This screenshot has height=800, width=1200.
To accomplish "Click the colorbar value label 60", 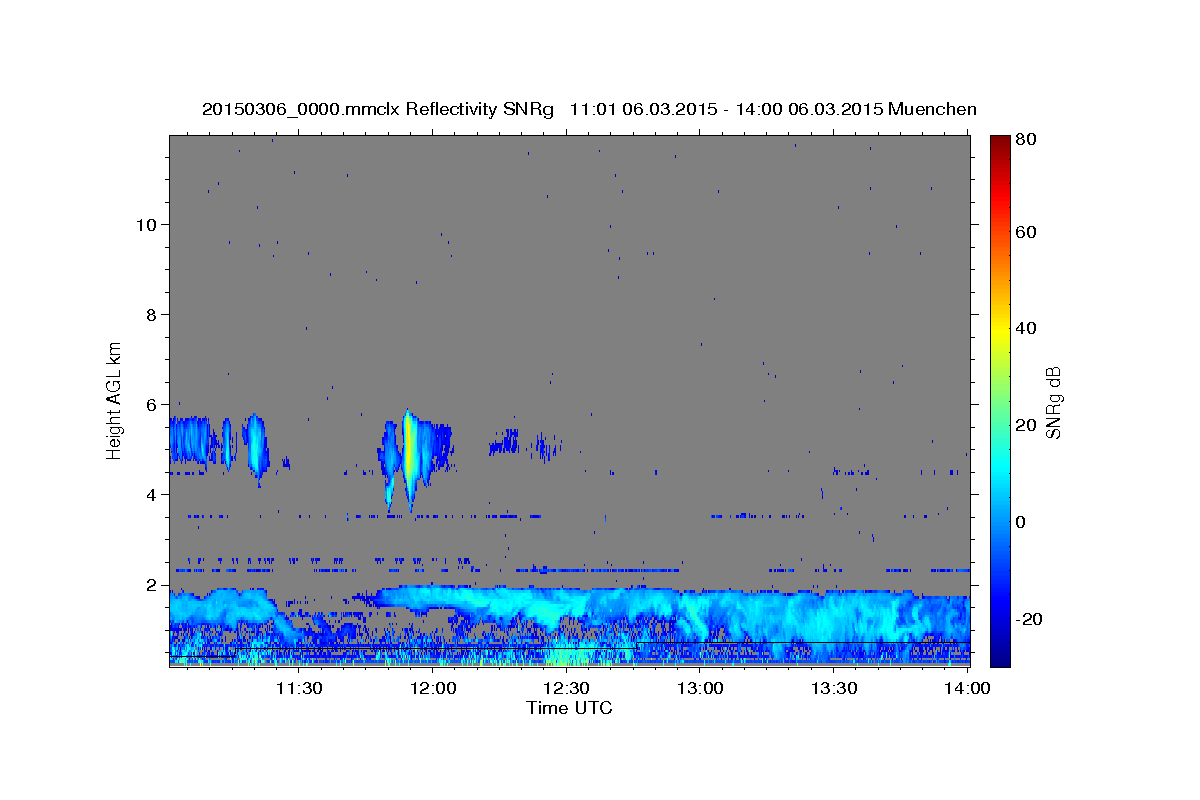I will click(x=1025, y=232).
